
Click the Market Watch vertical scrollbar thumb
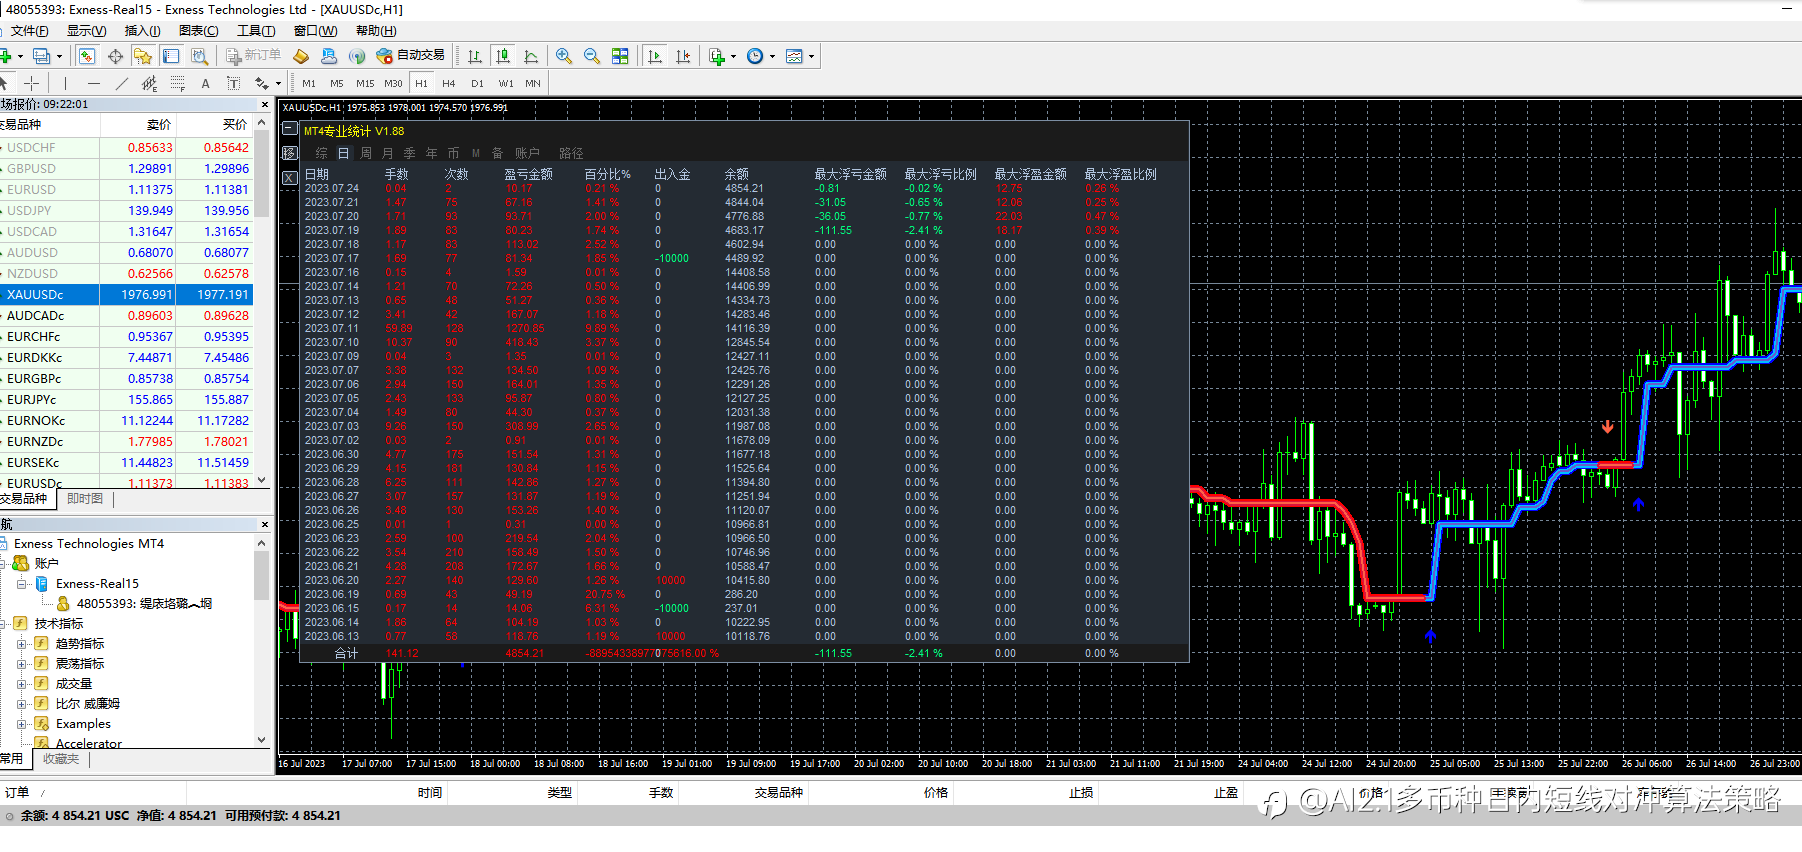pos(261,175)
